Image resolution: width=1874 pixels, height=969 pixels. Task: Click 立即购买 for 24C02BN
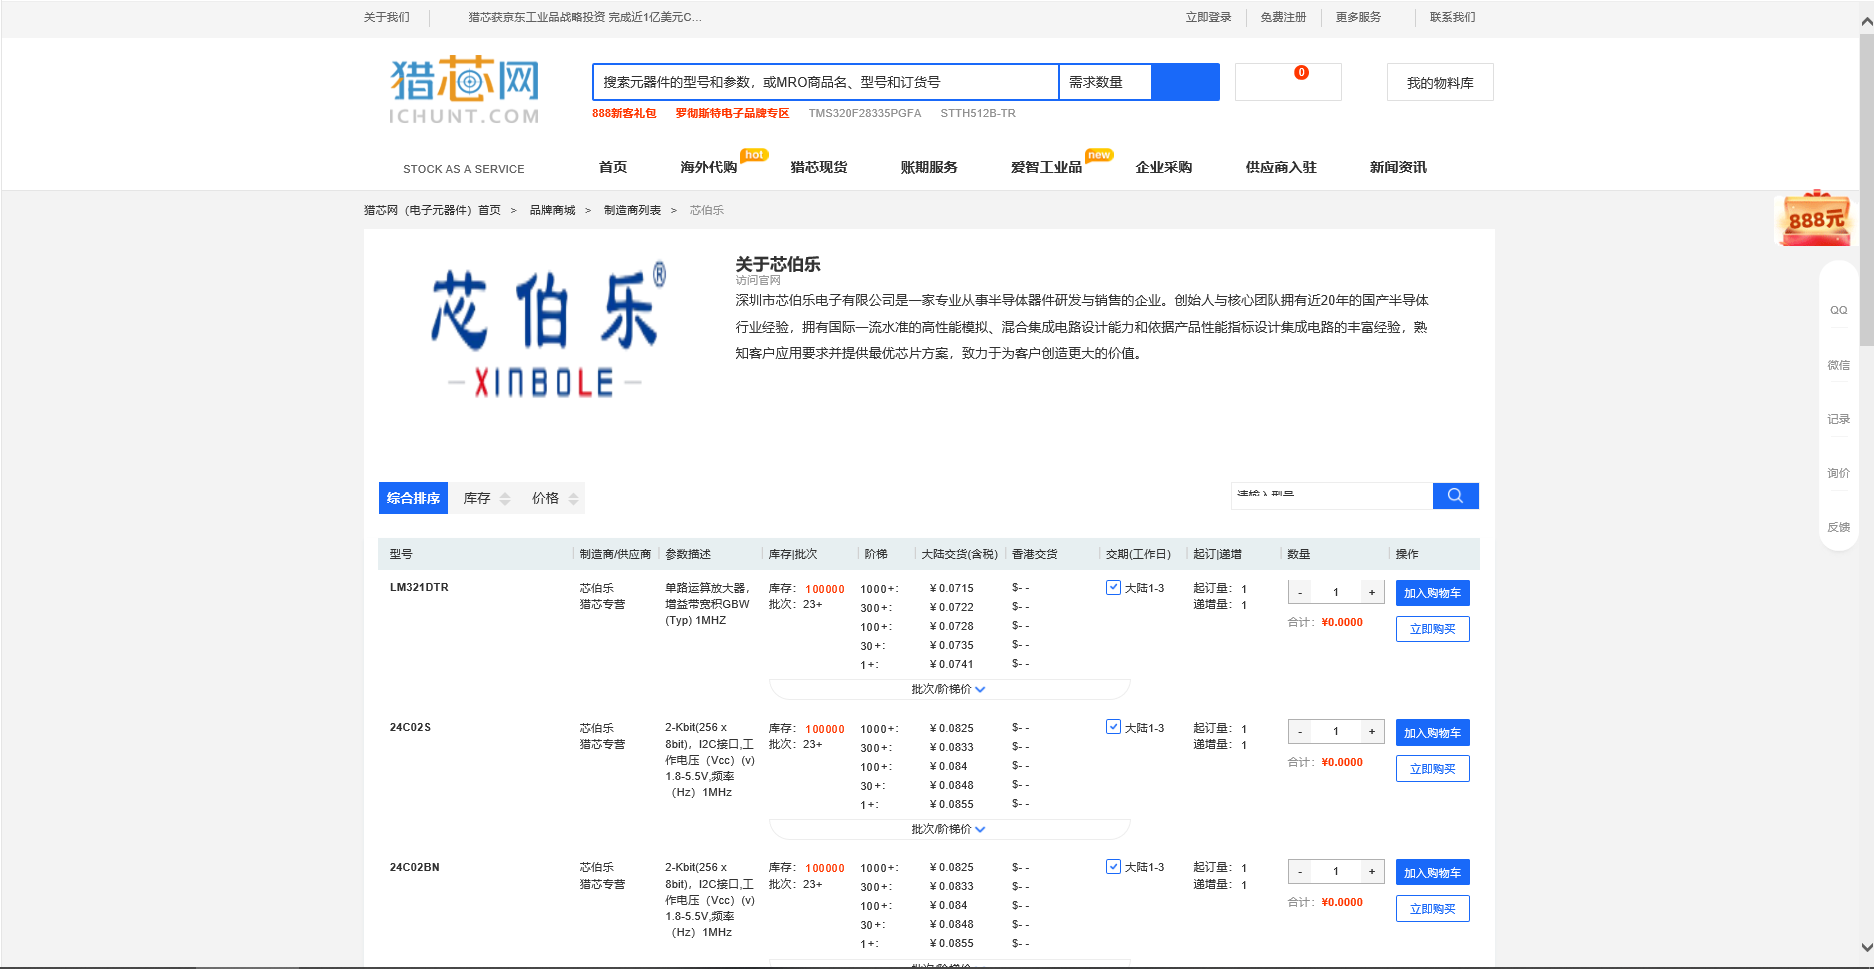pos(1432,909)
